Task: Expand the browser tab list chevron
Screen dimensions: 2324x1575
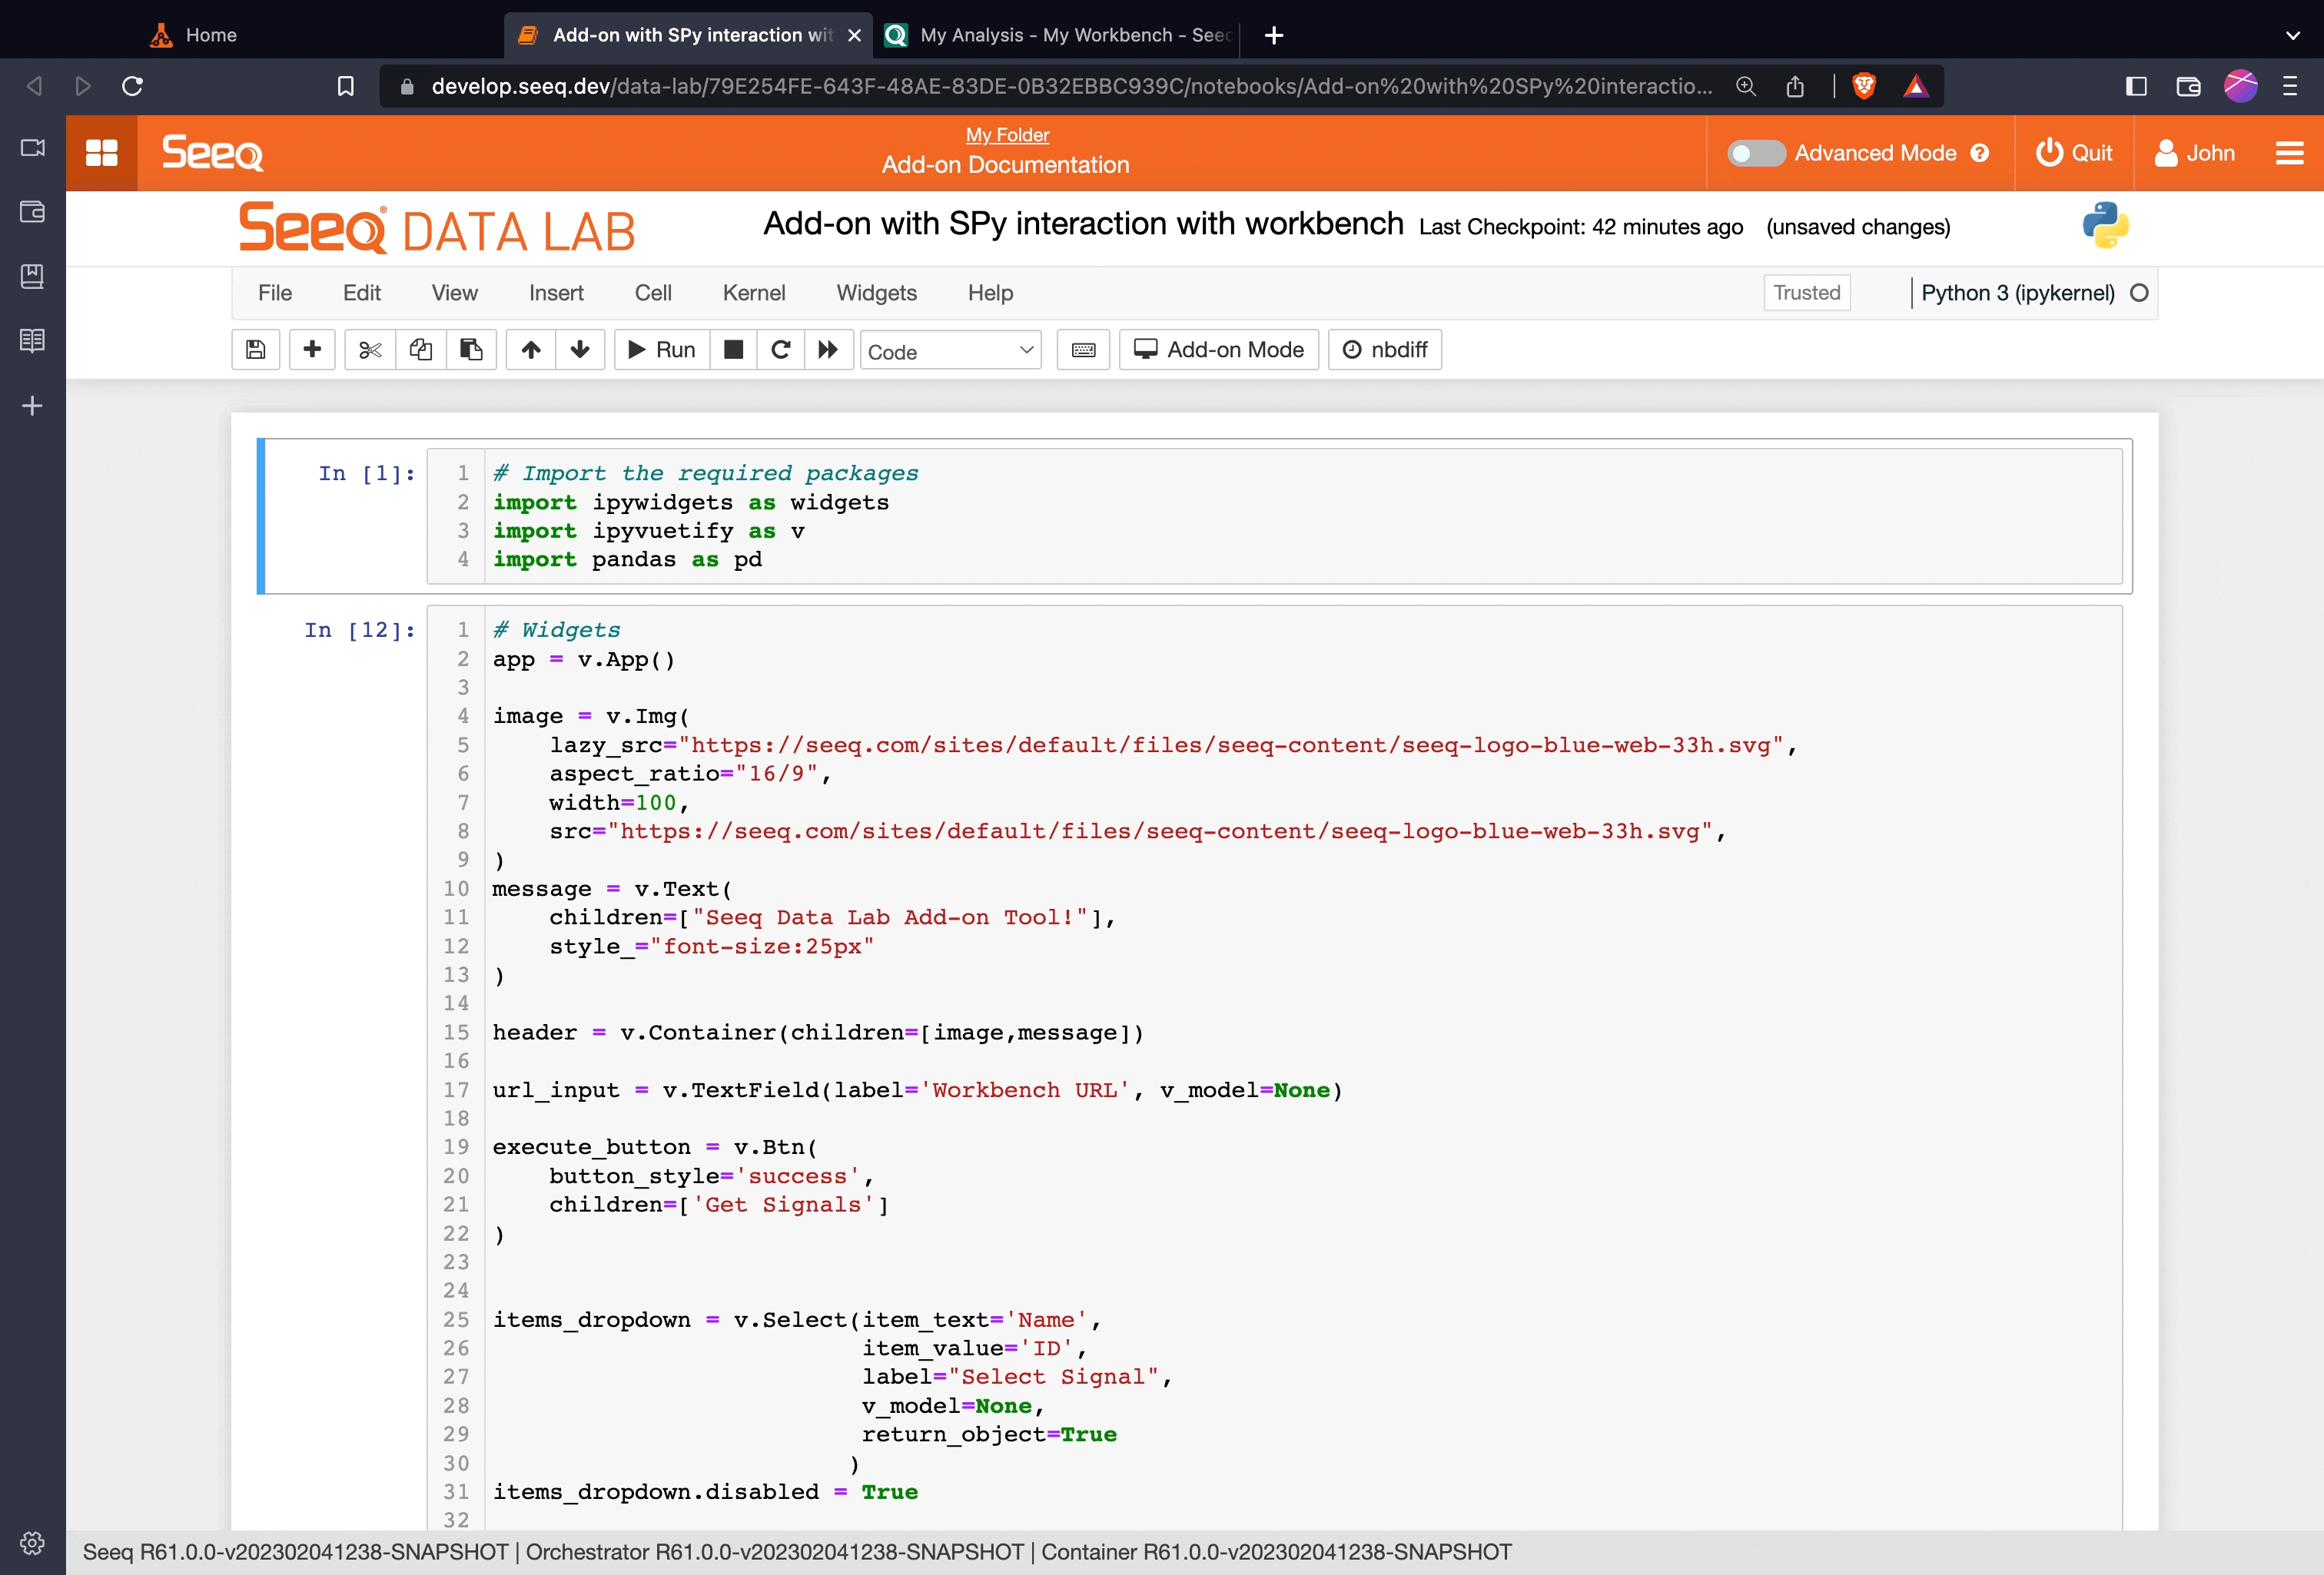Action: 2293,35
